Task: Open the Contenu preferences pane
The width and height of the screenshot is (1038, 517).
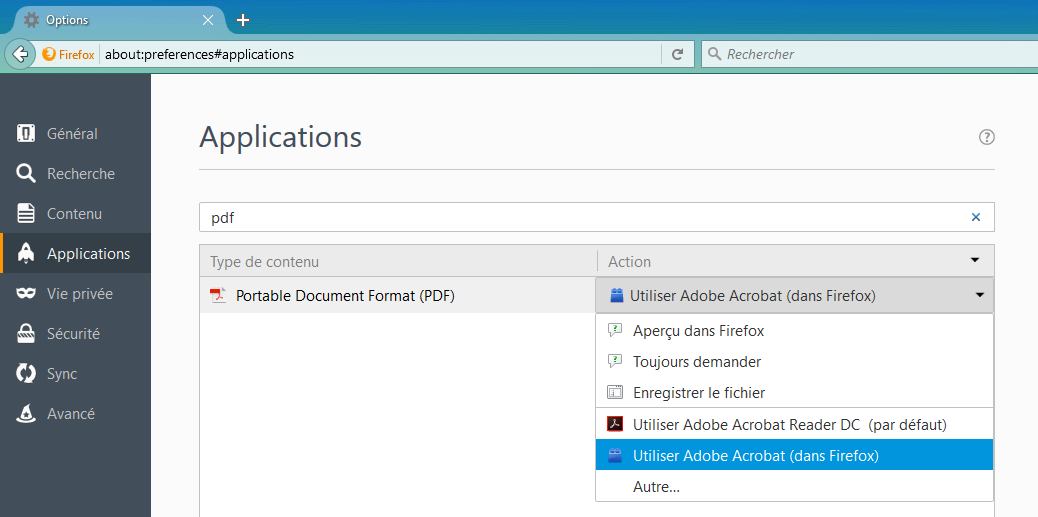Action: click(74, 214)
